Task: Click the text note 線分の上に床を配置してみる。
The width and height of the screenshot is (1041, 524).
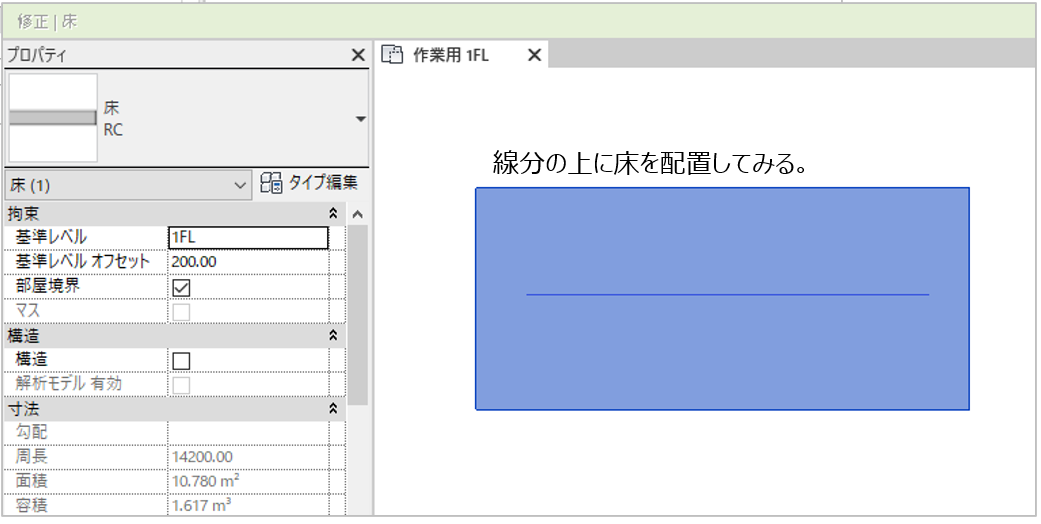Action: point(650,163)
